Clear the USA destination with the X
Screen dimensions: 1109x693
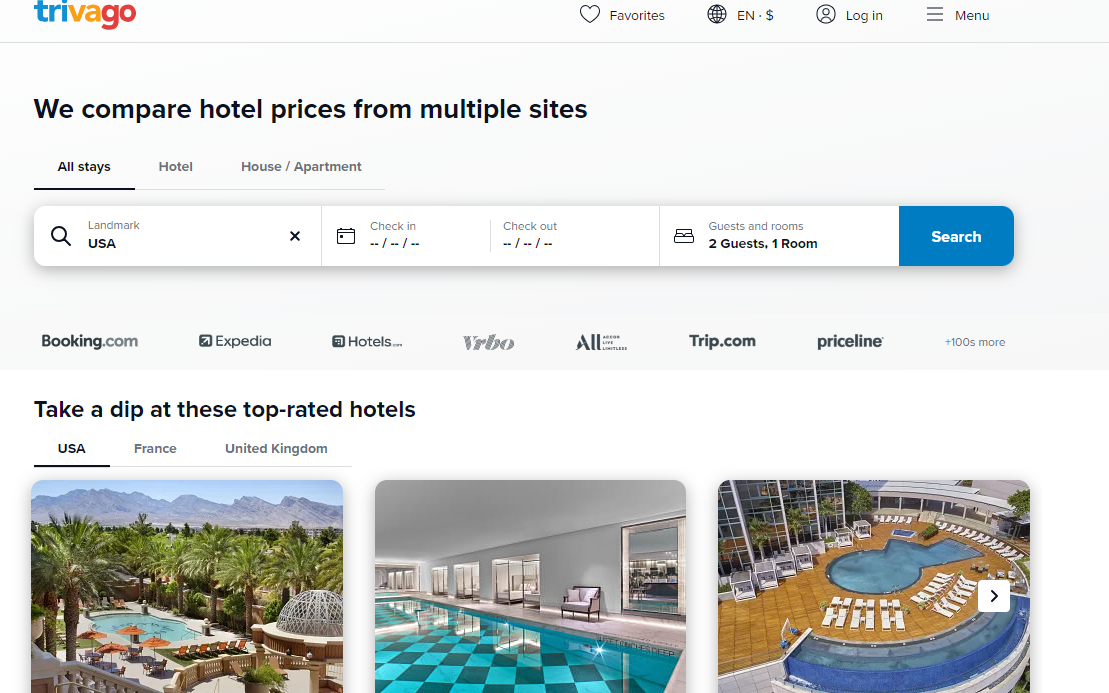click(x=295, y=236)
